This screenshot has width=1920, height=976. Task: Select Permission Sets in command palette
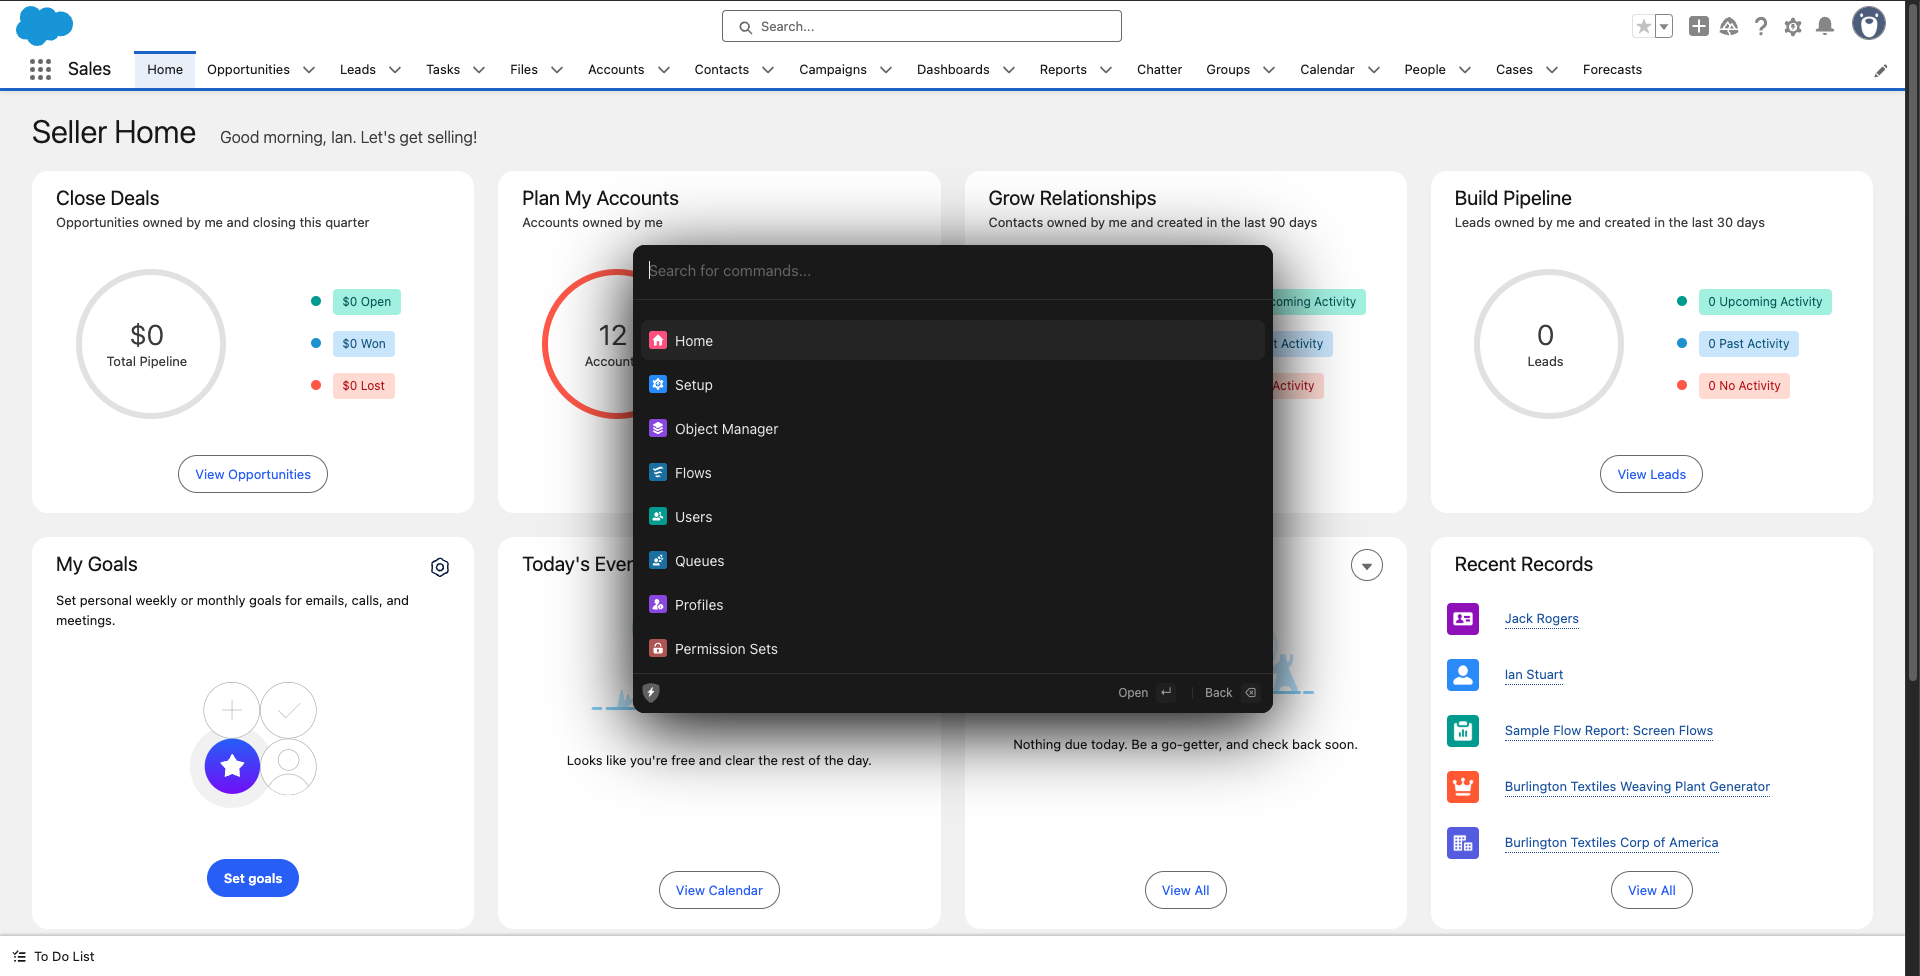tap(953, 649)
